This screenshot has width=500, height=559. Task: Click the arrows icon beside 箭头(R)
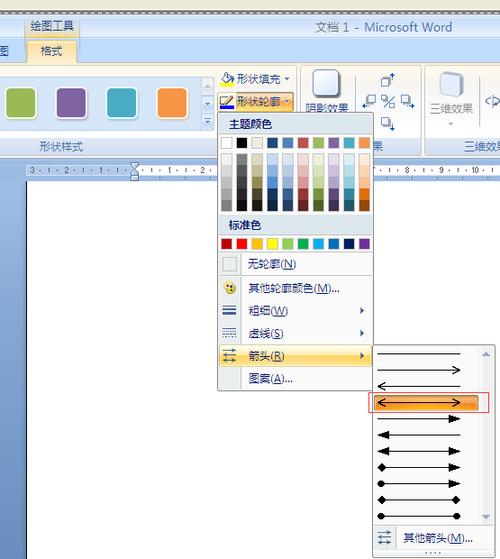229,356
